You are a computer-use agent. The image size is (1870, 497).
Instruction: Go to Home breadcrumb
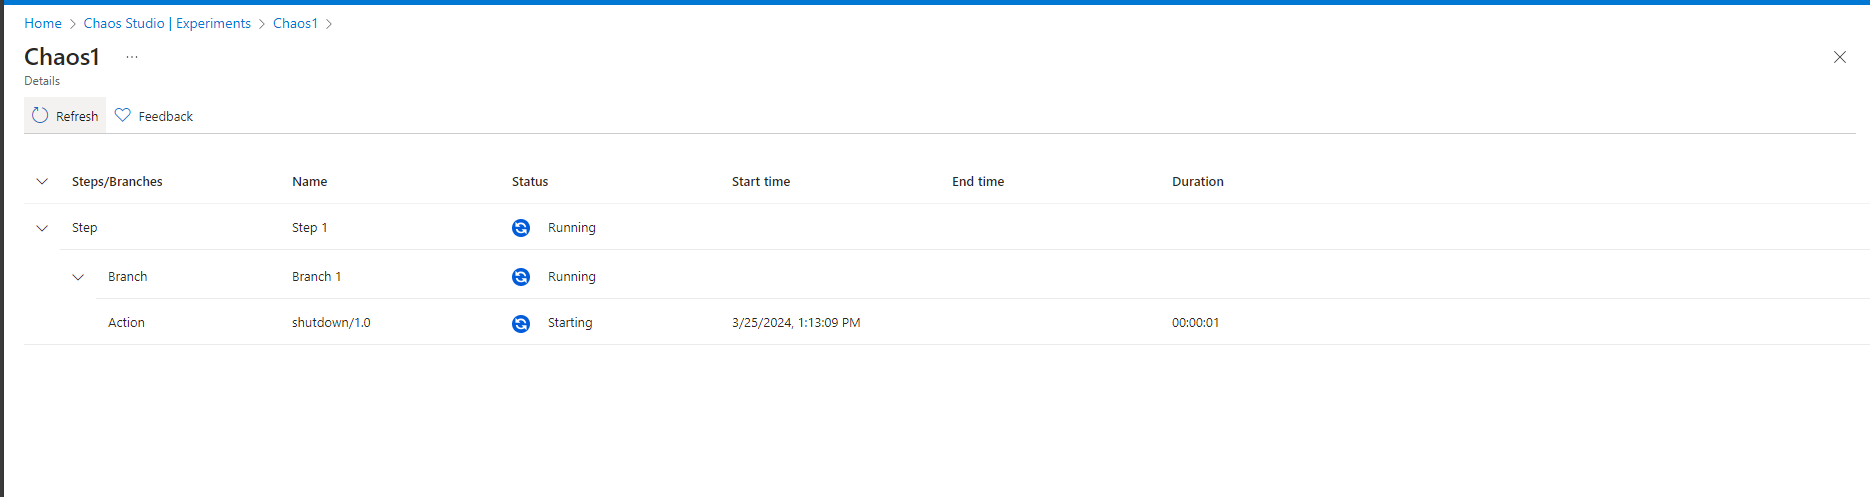[43, 23]
